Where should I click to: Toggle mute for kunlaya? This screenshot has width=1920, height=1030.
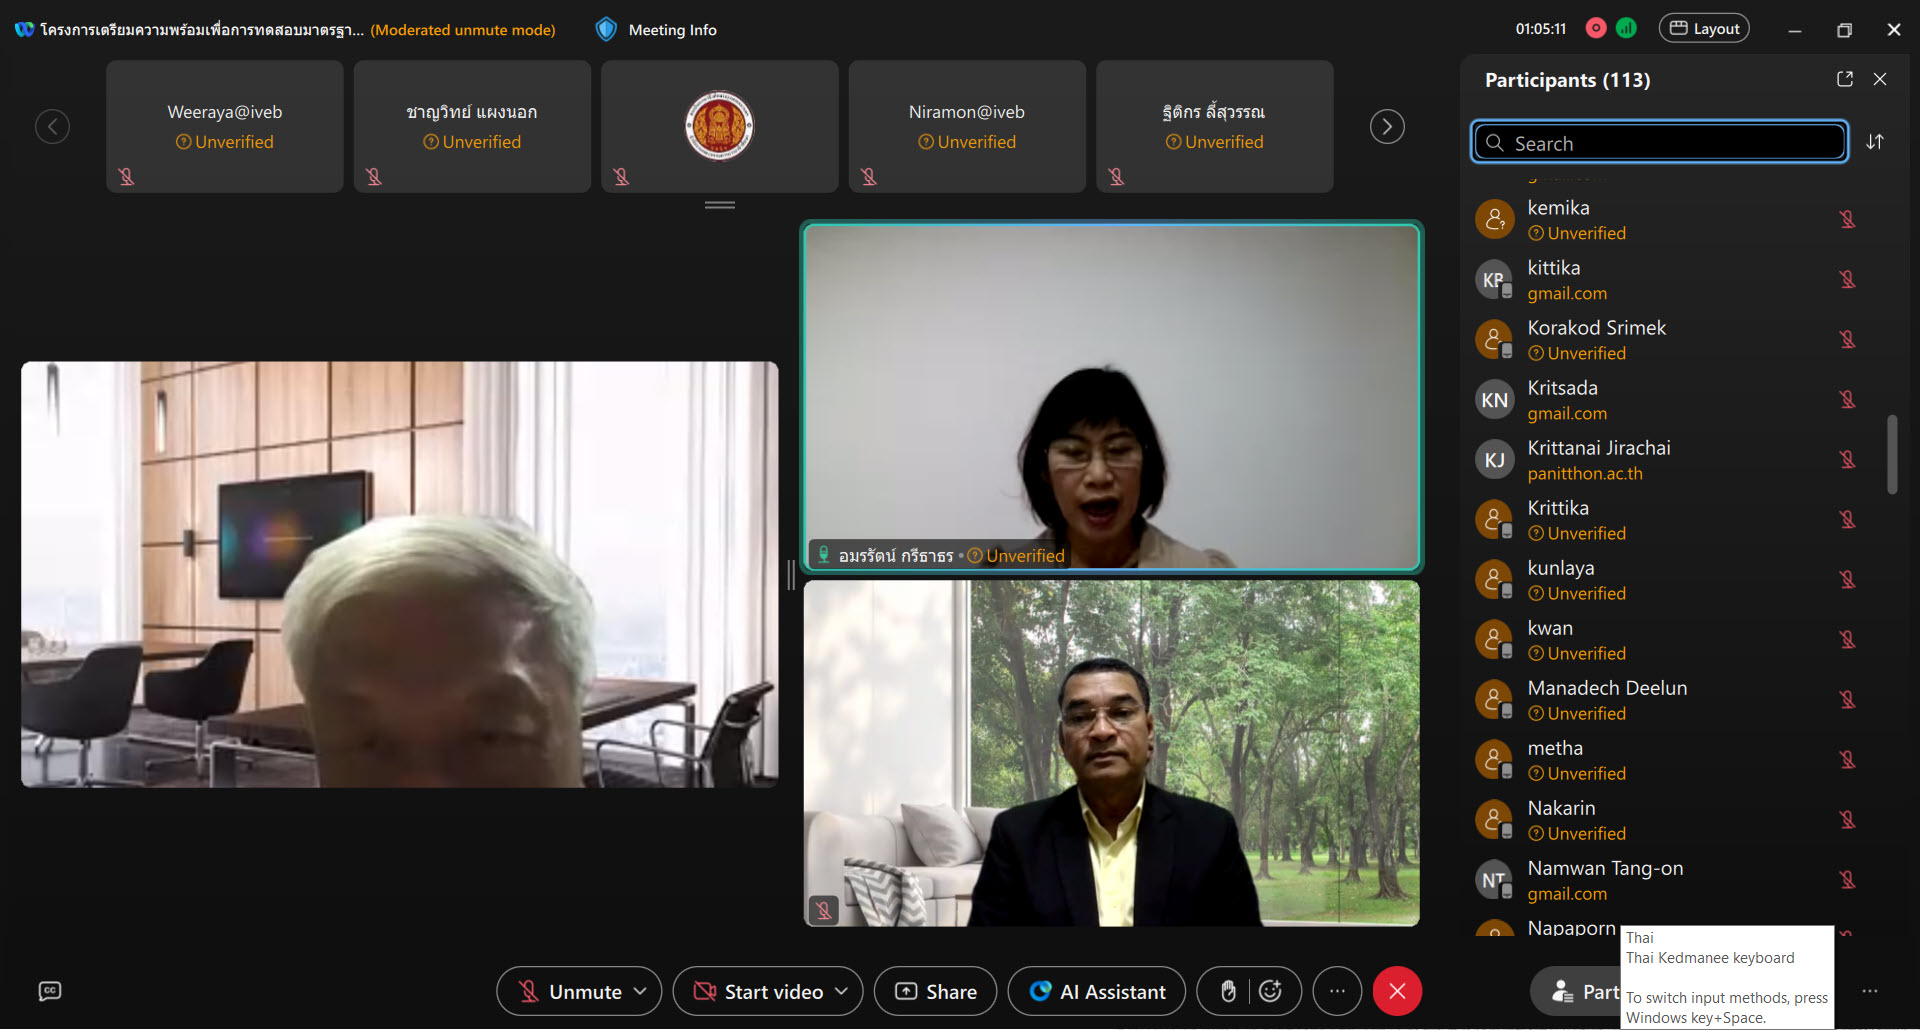click(1847, 579)
